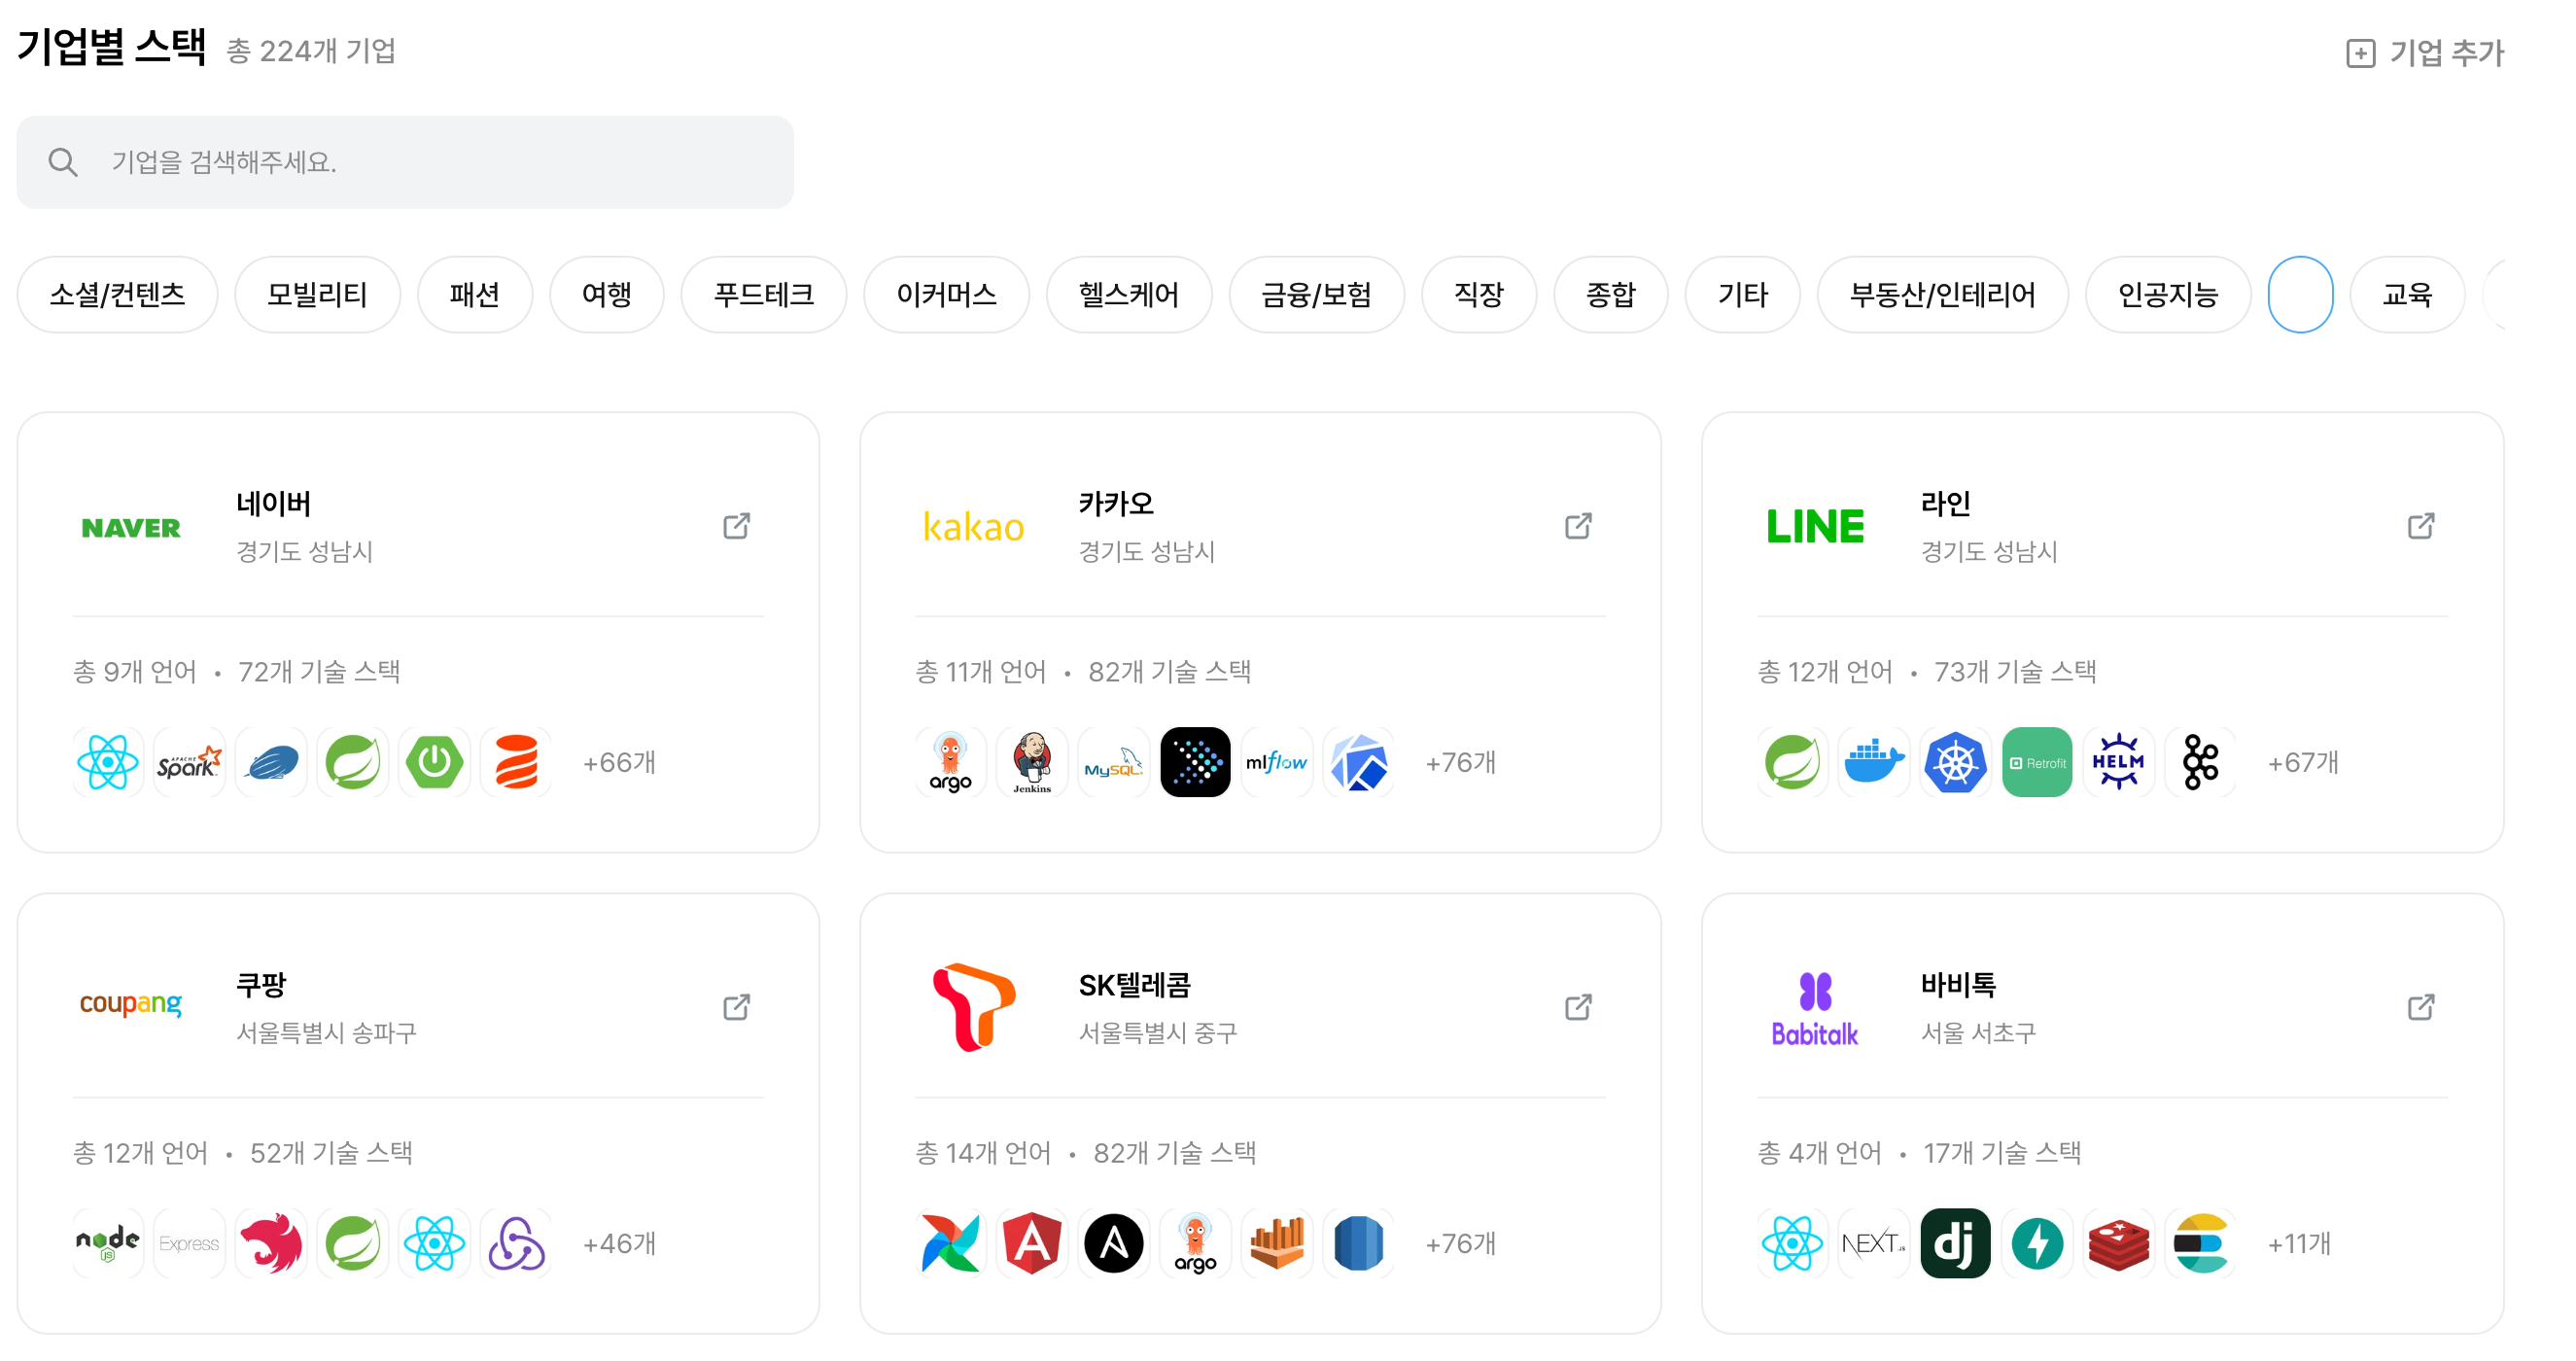This screenshot has height=1361, width=2576.
Task: Click the Docker icon in Line card
Action: tap(1874, 762)
